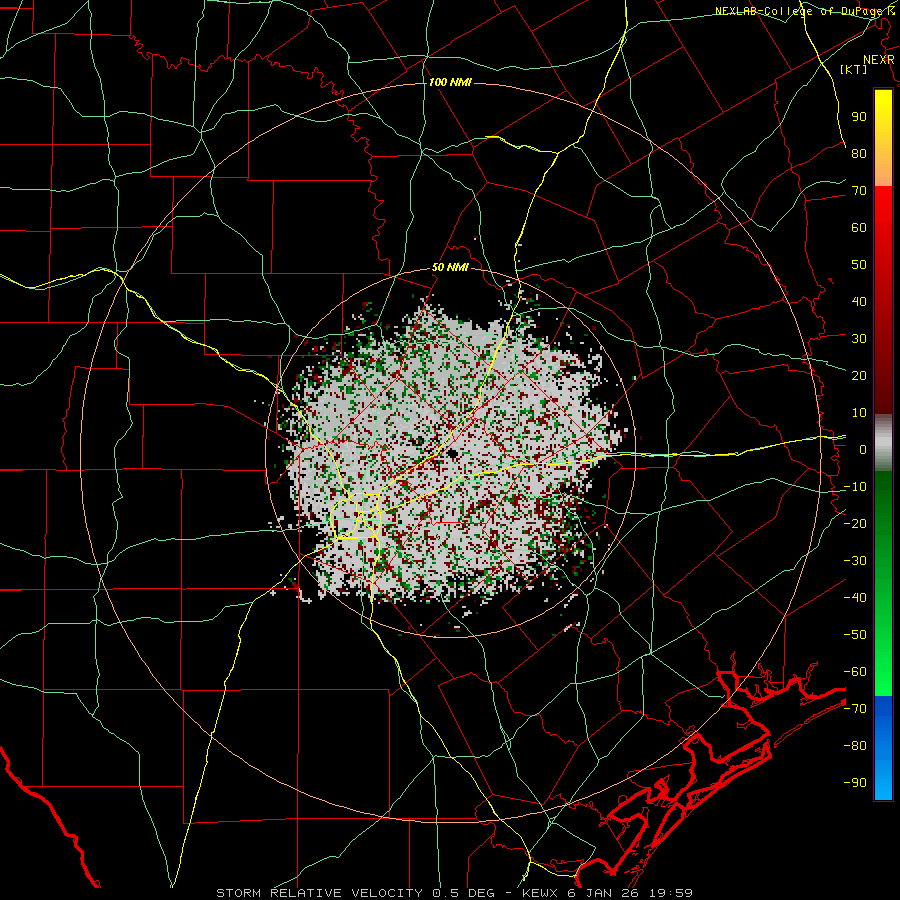Click the 50 NMI range ring label
900x900 pixels.
click(x=450, y=267)
